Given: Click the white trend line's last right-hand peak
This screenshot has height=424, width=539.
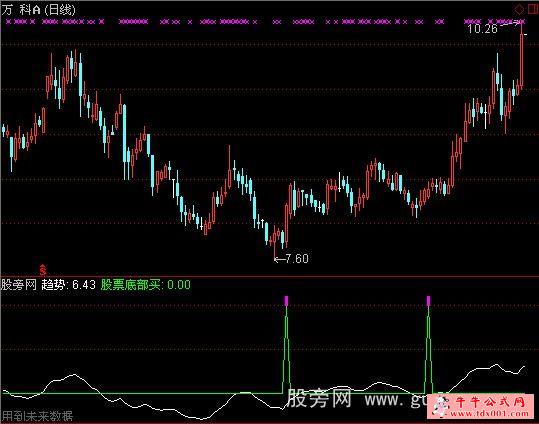Looking at the screenshot, I should 524,367.
